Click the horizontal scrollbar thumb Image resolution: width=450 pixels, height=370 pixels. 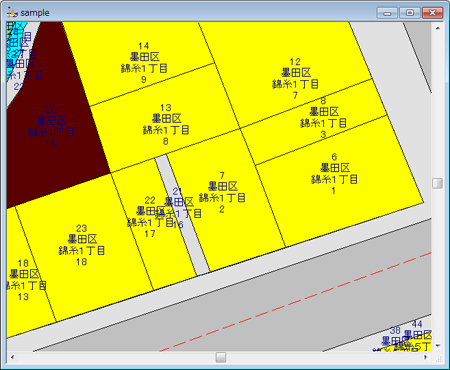point(221,357)
